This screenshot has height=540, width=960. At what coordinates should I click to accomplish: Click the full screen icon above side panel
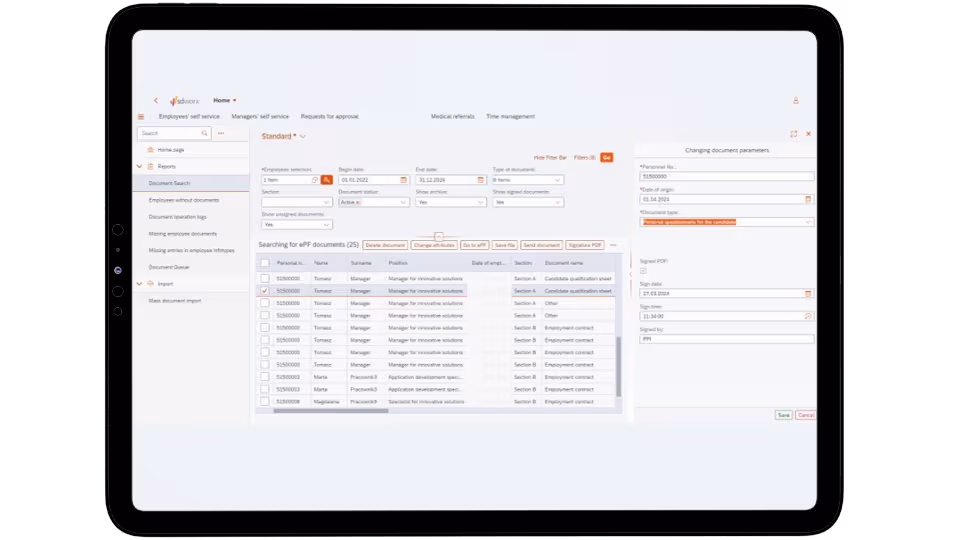tap(793, 133)
